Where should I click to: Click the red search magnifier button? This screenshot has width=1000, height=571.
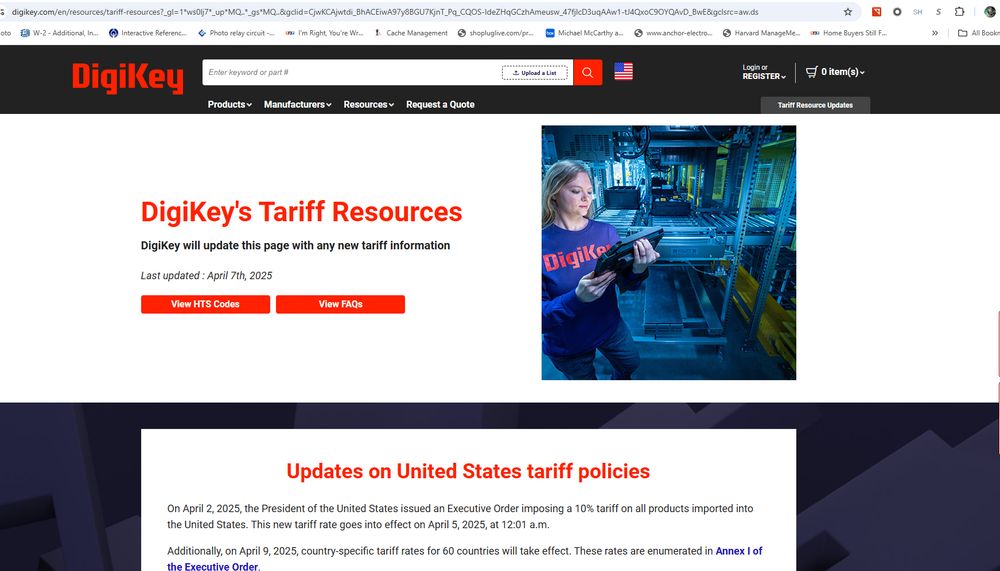click(x=587, y=73)
